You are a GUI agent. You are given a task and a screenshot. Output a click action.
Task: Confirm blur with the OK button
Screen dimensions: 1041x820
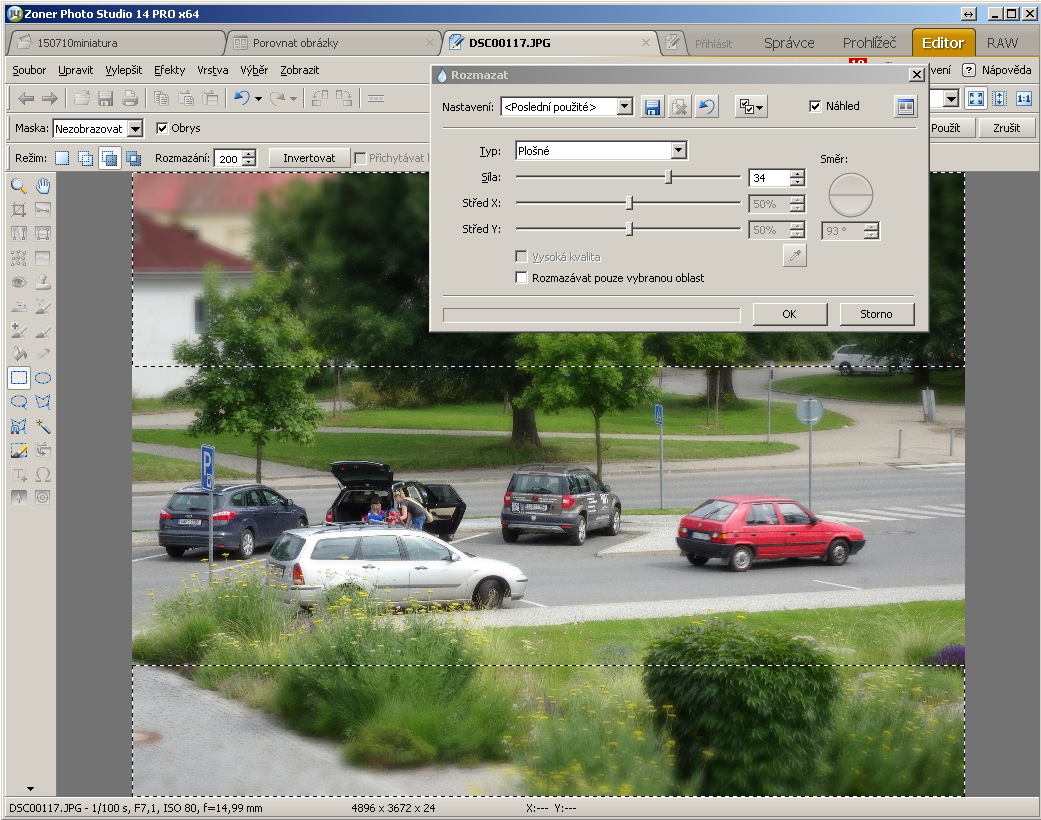789,314
